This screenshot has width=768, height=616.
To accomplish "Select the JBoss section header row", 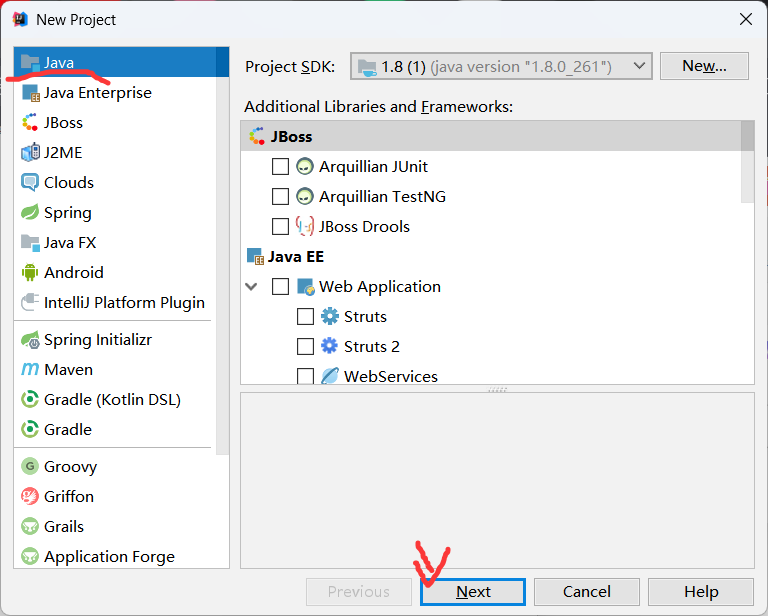I will coord(491,136).
